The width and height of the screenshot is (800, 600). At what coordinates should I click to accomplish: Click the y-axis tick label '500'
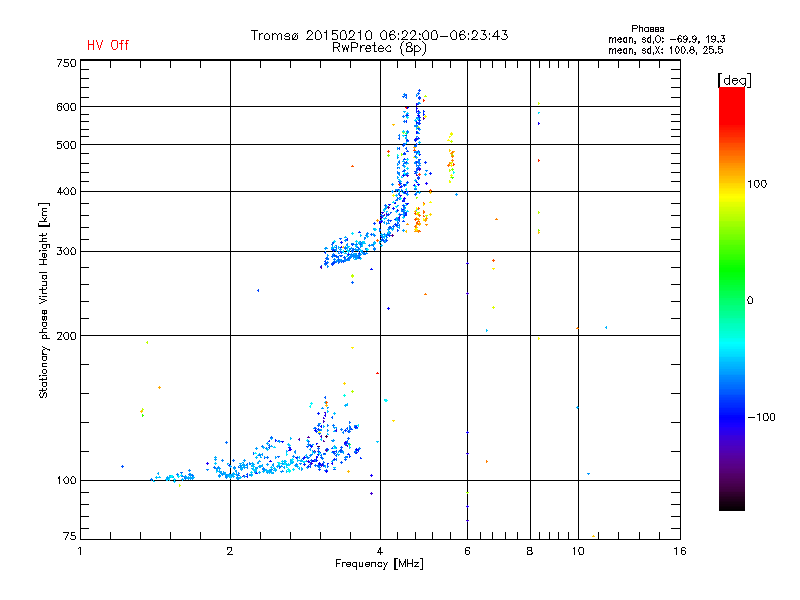point(66,145)
